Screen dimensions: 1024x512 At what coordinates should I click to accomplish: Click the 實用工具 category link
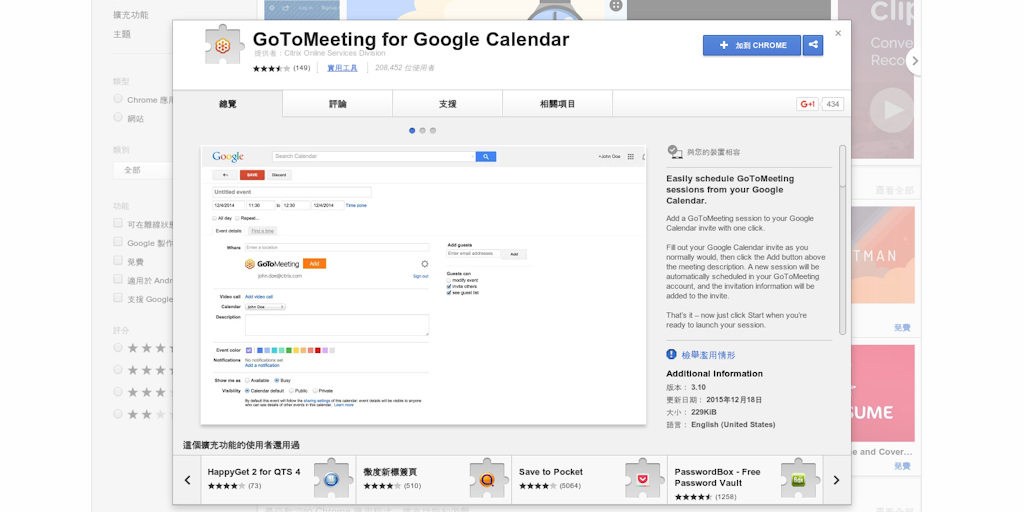click(x=342, y=68)
